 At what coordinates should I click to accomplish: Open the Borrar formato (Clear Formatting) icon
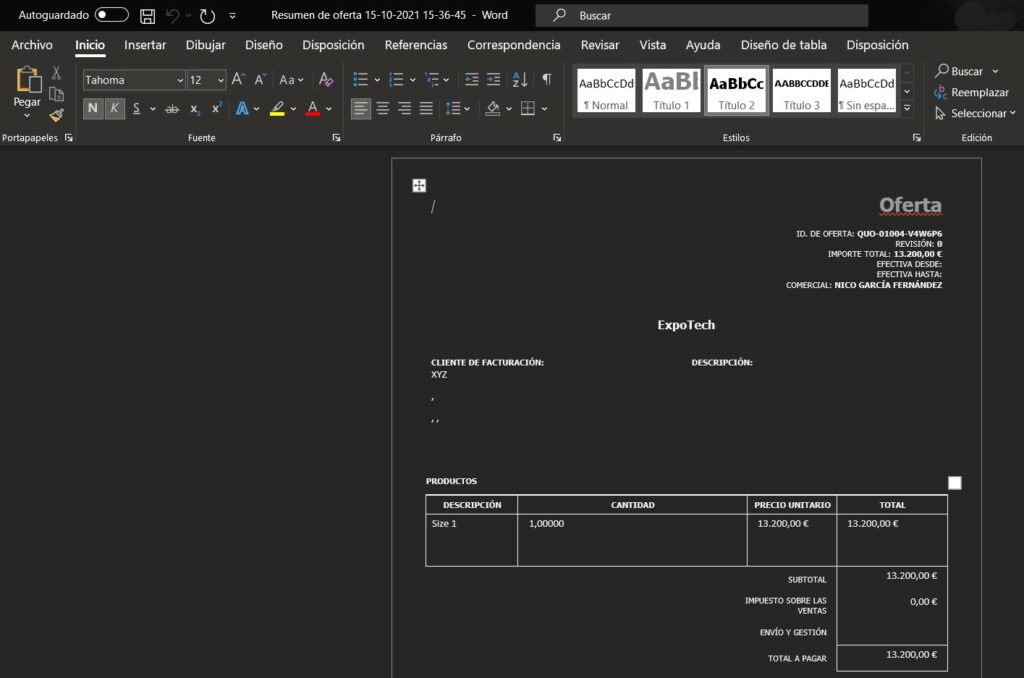[326, 77]
